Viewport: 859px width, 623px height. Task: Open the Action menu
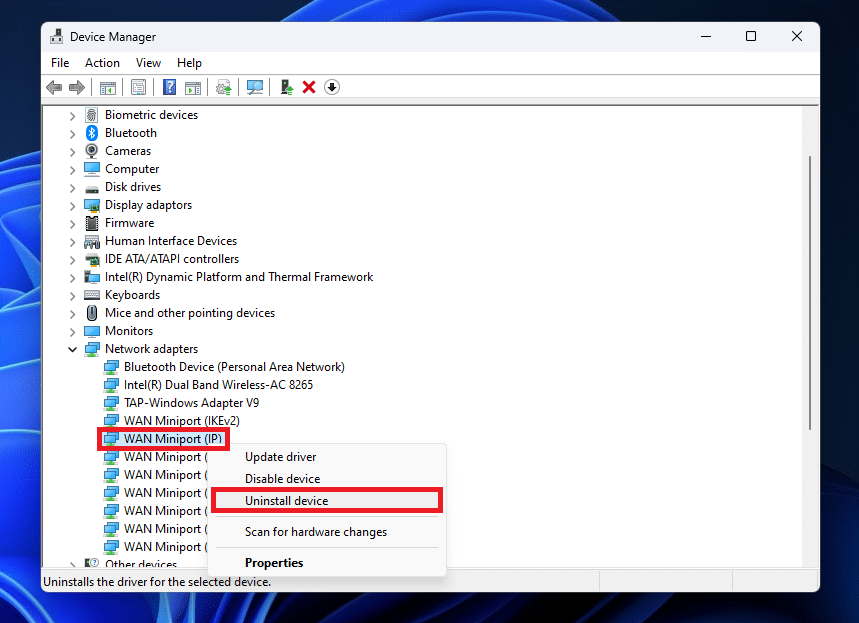point(102,62)
